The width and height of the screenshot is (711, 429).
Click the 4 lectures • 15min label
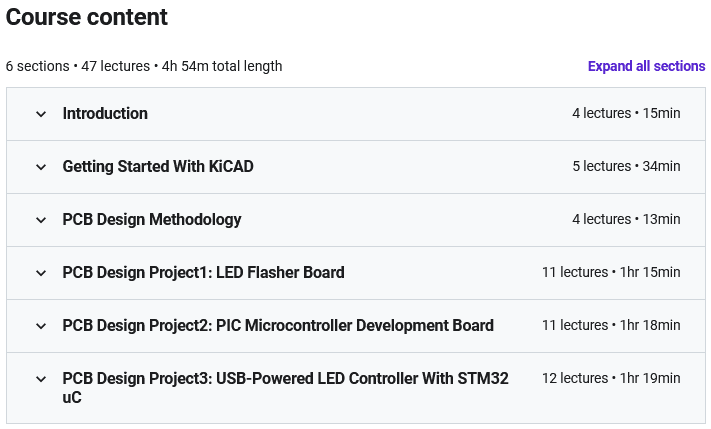[626, 114]
